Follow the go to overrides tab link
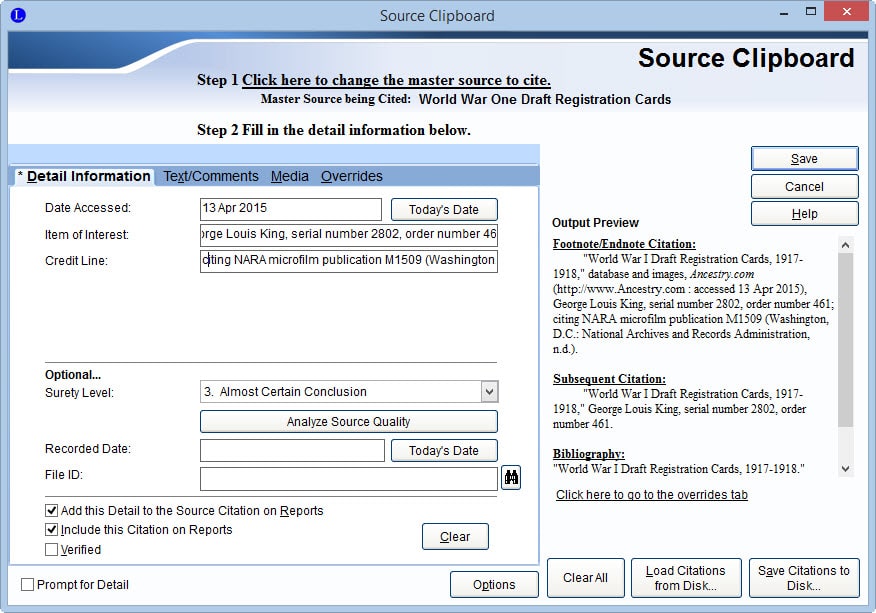 pyautogui.click(x=651, y=495)
